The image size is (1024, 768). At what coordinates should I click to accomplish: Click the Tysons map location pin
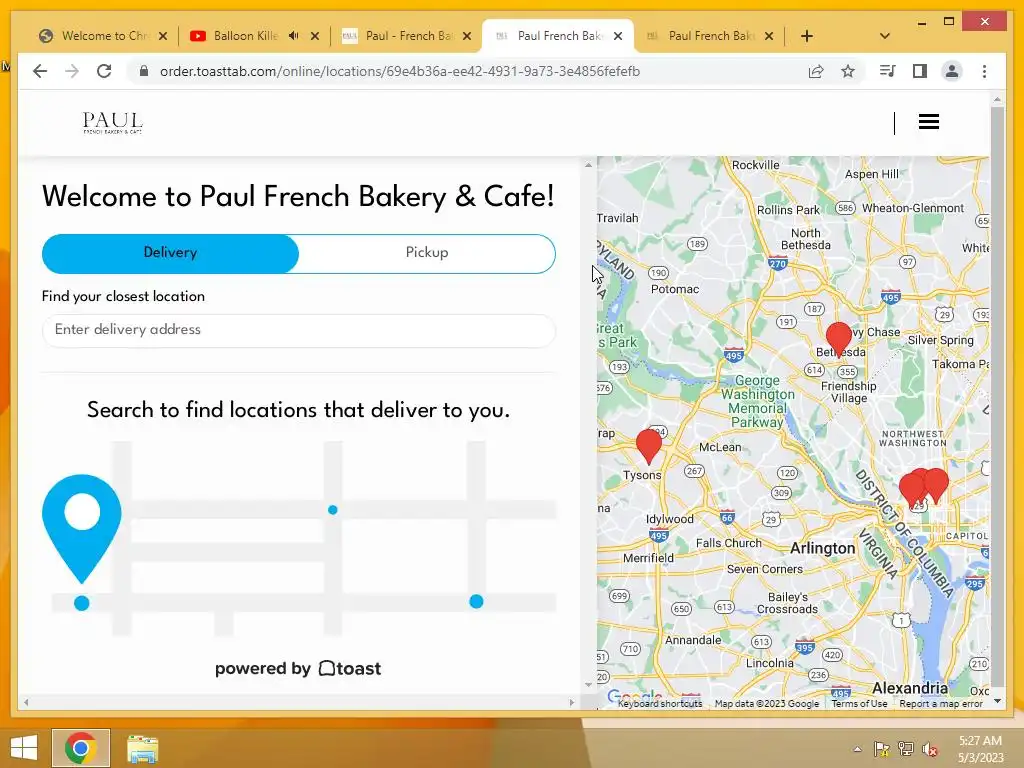pyautogui.click(x=648, y=446)
